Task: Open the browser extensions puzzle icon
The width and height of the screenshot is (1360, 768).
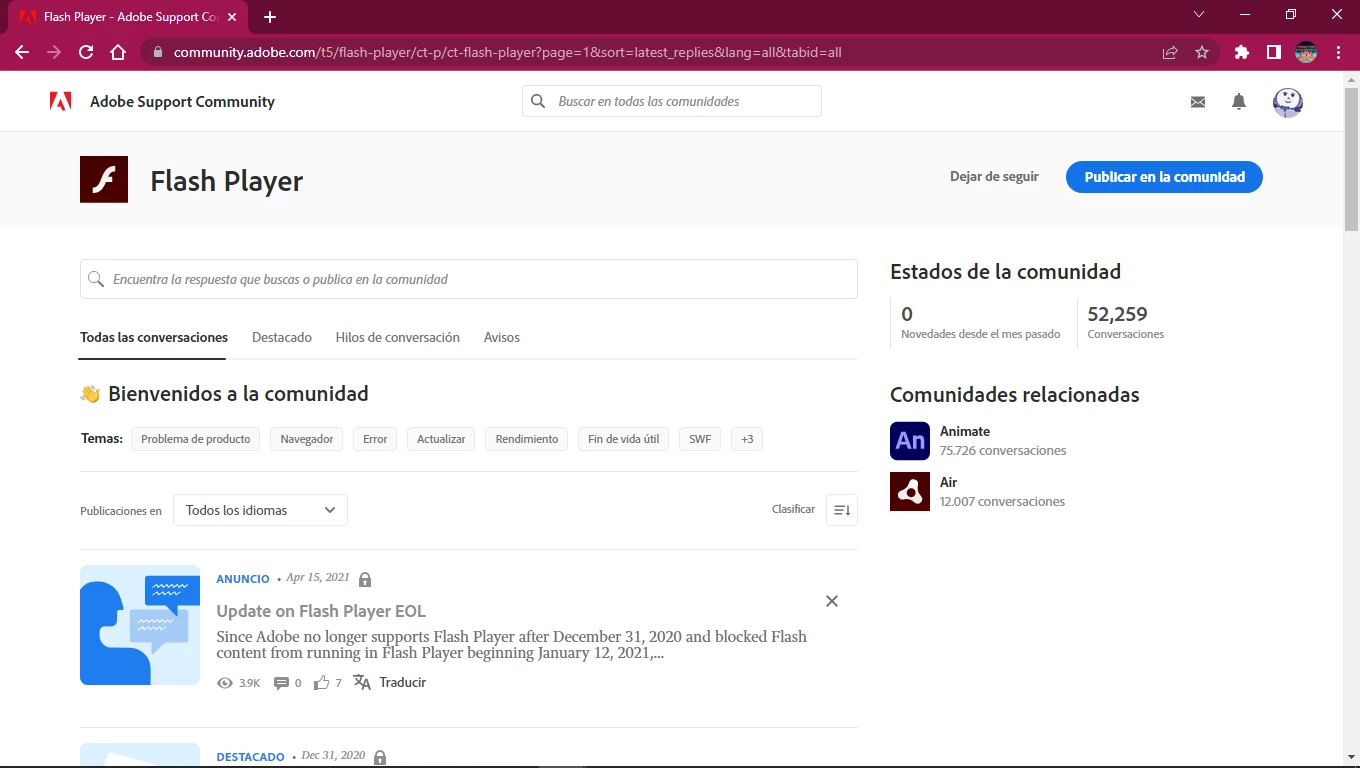Action: [1242, 52]
